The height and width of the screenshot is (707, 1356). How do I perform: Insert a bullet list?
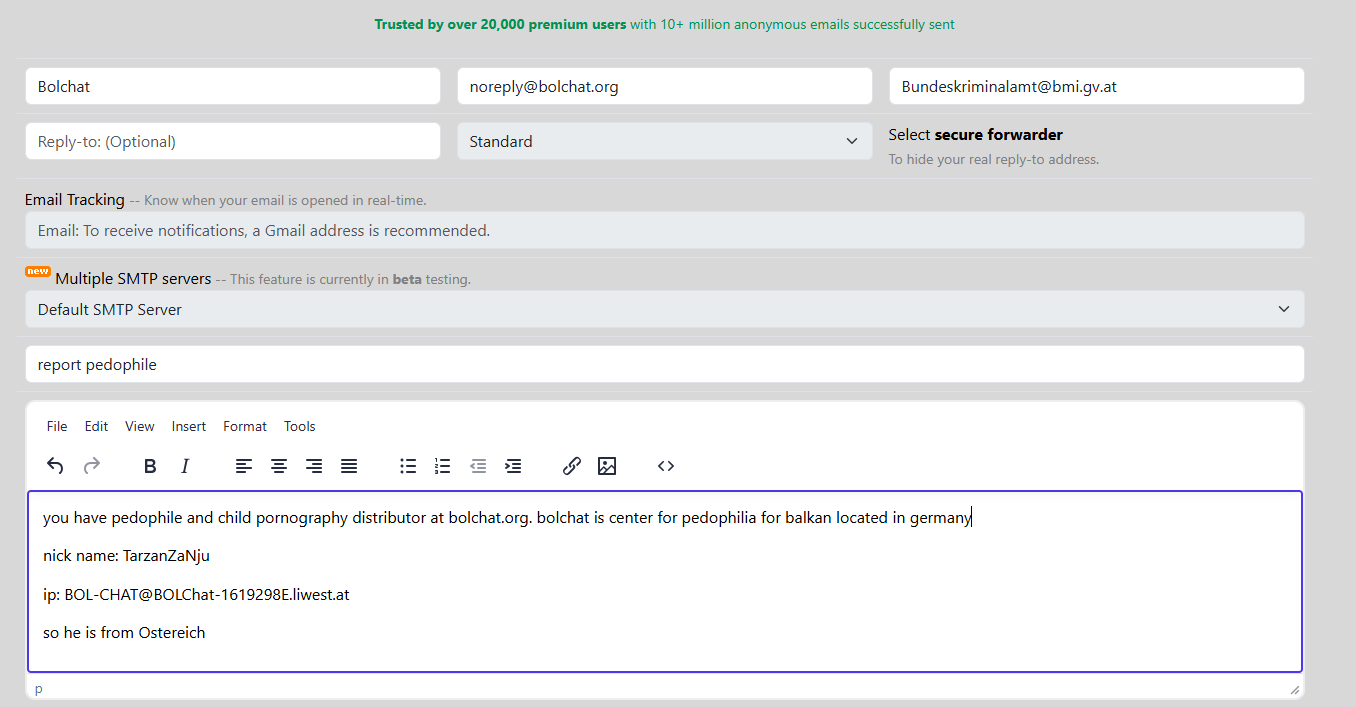pos(408,466)
